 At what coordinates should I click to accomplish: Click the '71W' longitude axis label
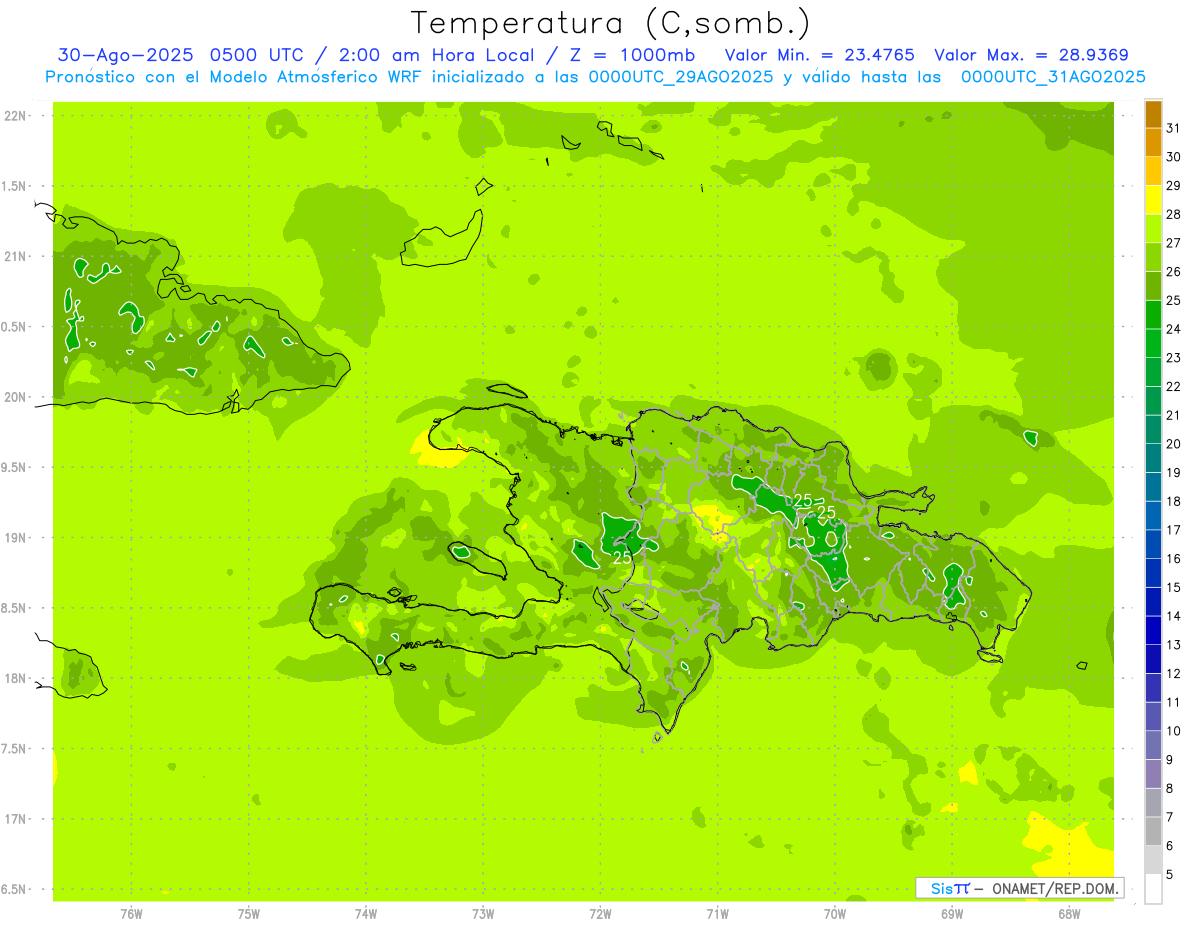pyautogui.click(x=717, y=914)
